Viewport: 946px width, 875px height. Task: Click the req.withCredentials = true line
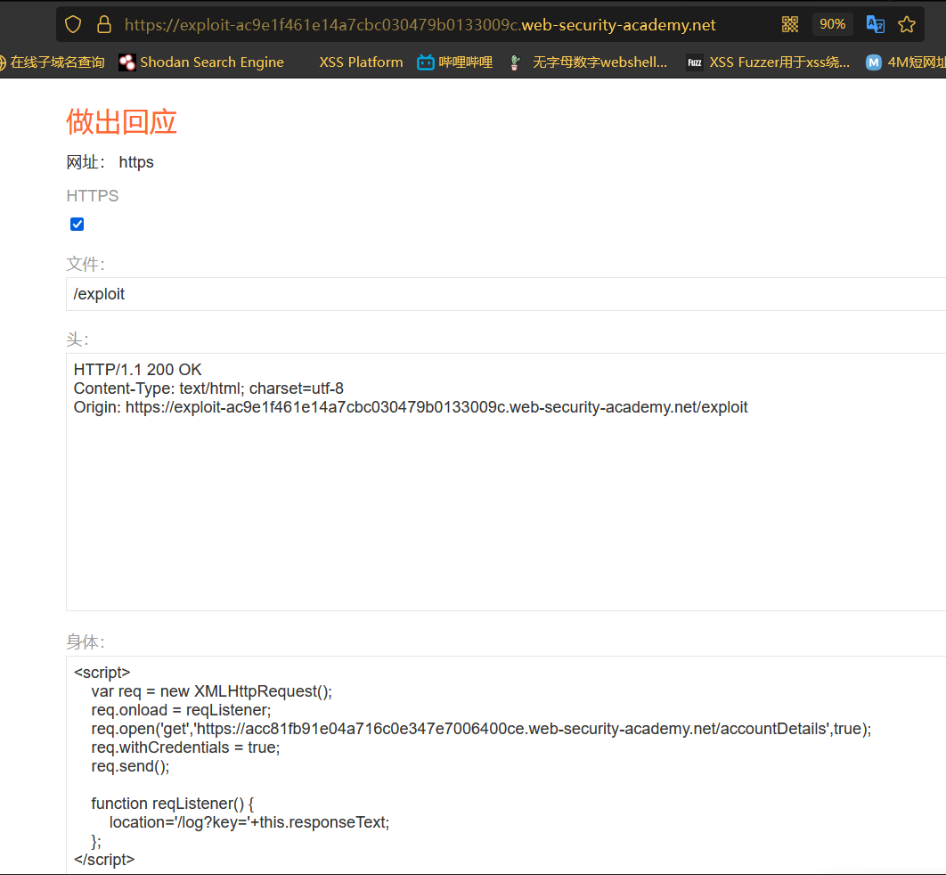tap(186, 748)
